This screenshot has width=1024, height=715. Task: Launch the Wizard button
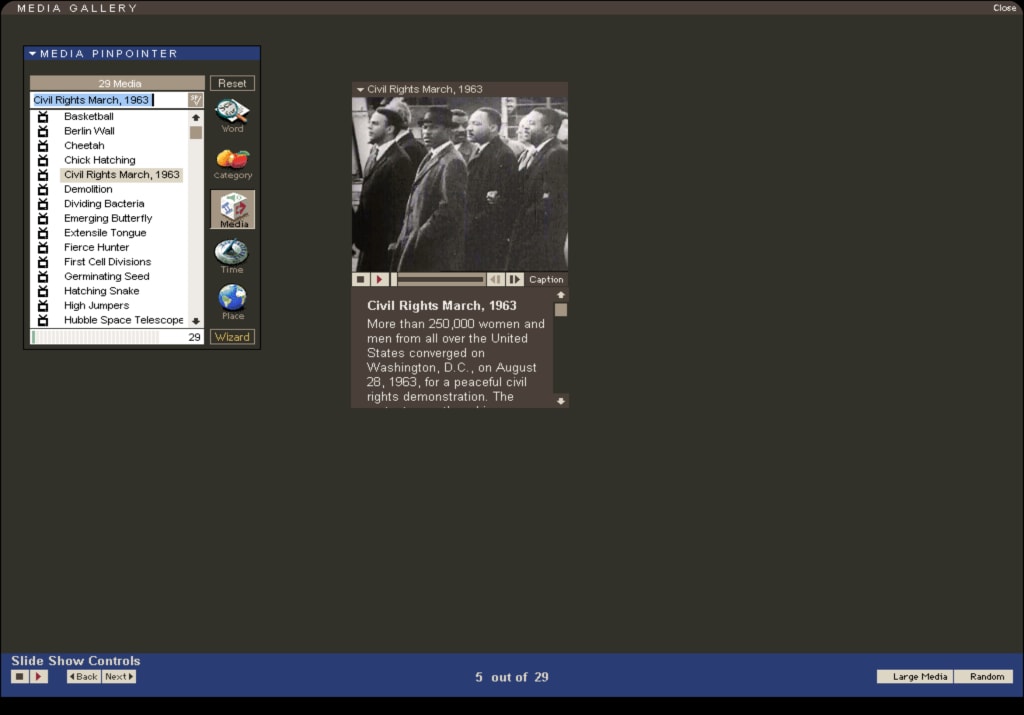click(232, 337)
